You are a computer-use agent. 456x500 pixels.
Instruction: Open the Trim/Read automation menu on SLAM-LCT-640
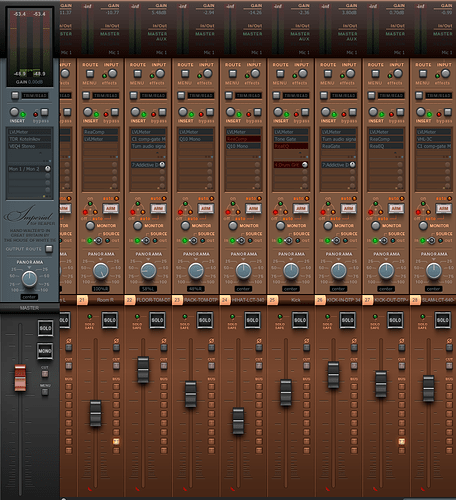tap(439, 96)
